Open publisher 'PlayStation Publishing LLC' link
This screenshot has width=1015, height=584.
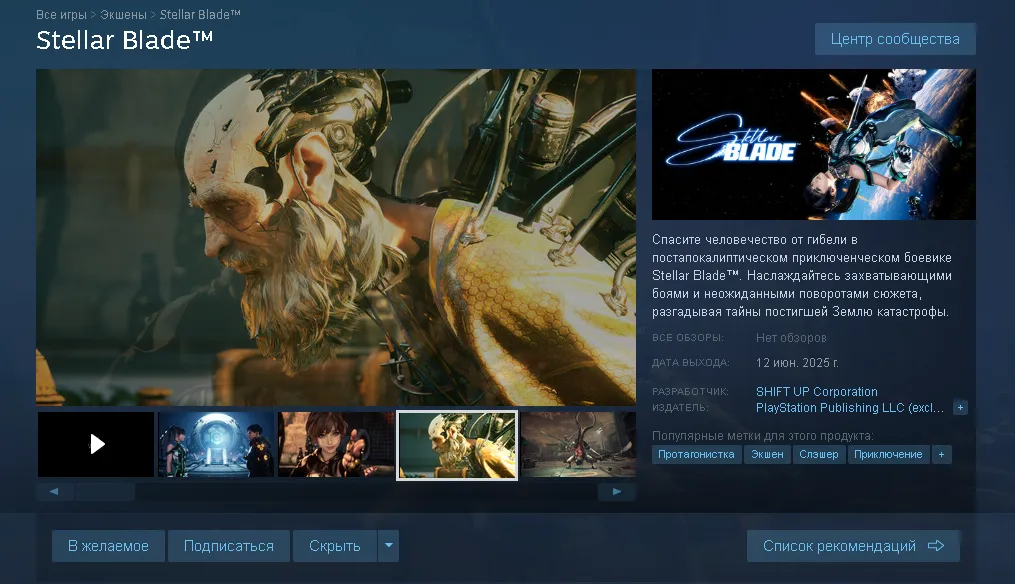[x=849, y=408]
